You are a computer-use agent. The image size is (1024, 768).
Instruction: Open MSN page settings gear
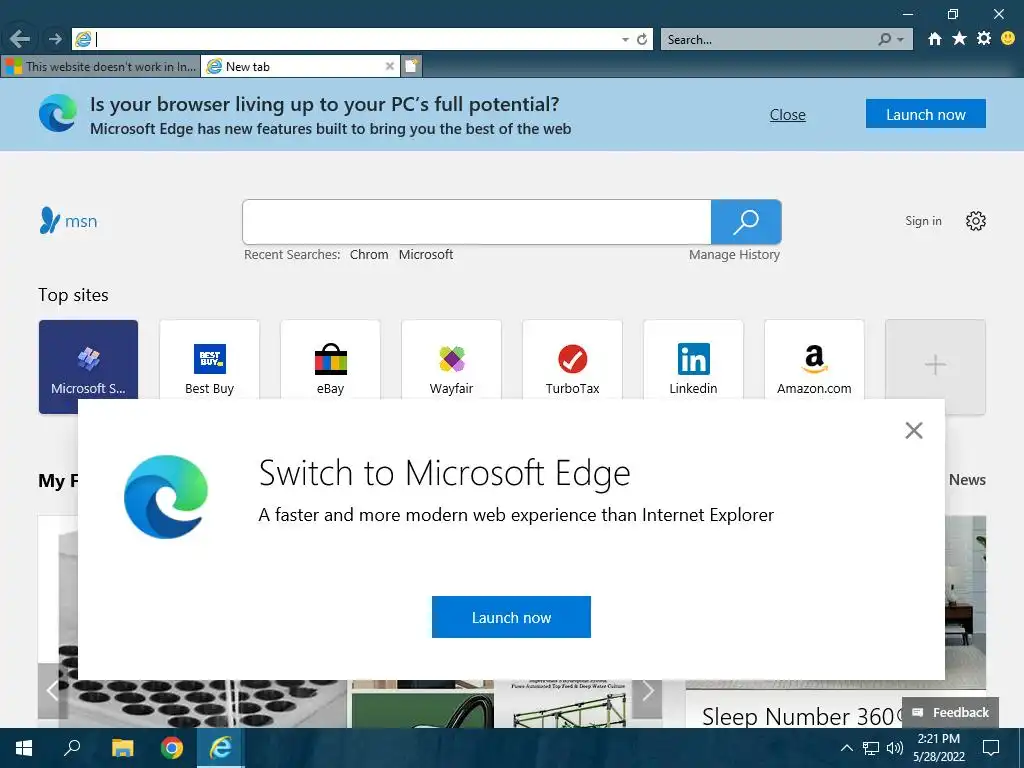[976, 221]
